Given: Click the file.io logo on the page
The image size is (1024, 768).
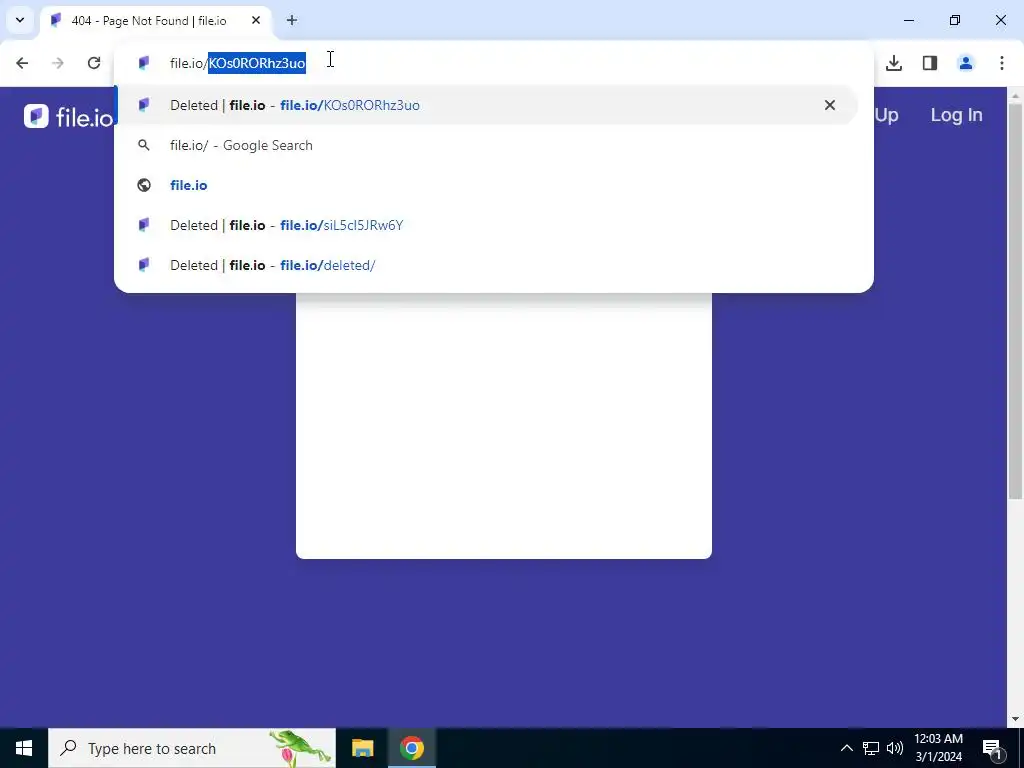Looking at the screenshot, I should click(x=68, y=116).
